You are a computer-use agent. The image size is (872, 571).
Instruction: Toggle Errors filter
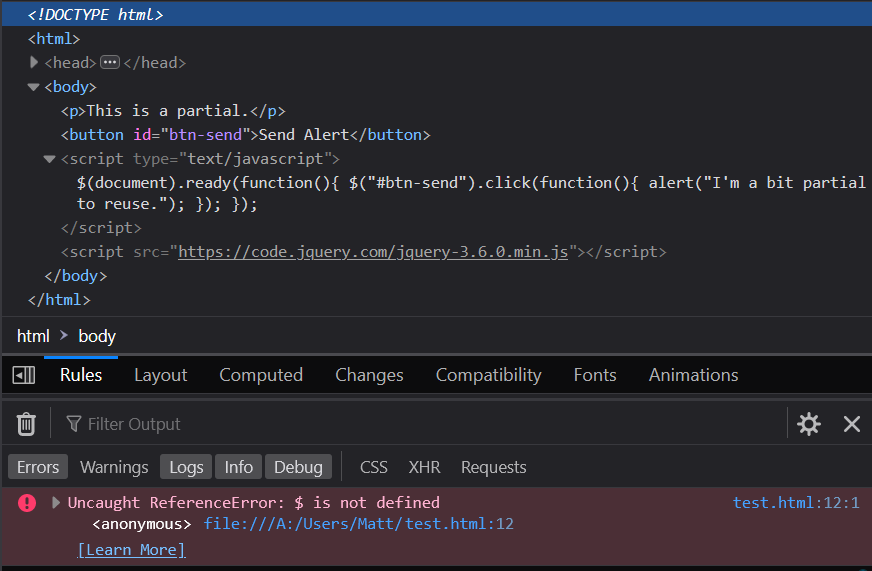click(x=38, y=467)
